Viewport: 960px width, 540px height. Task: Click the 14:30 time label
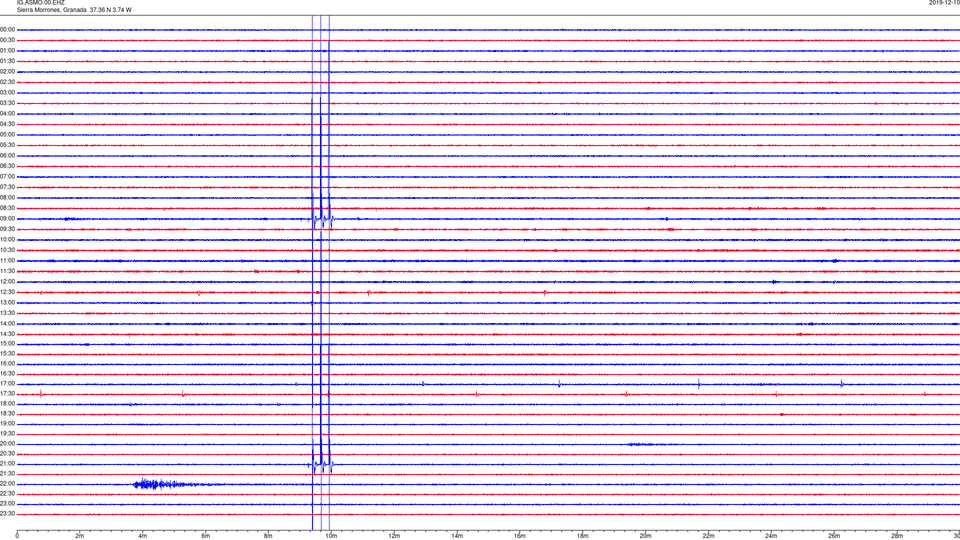click(x=7, y=334)
